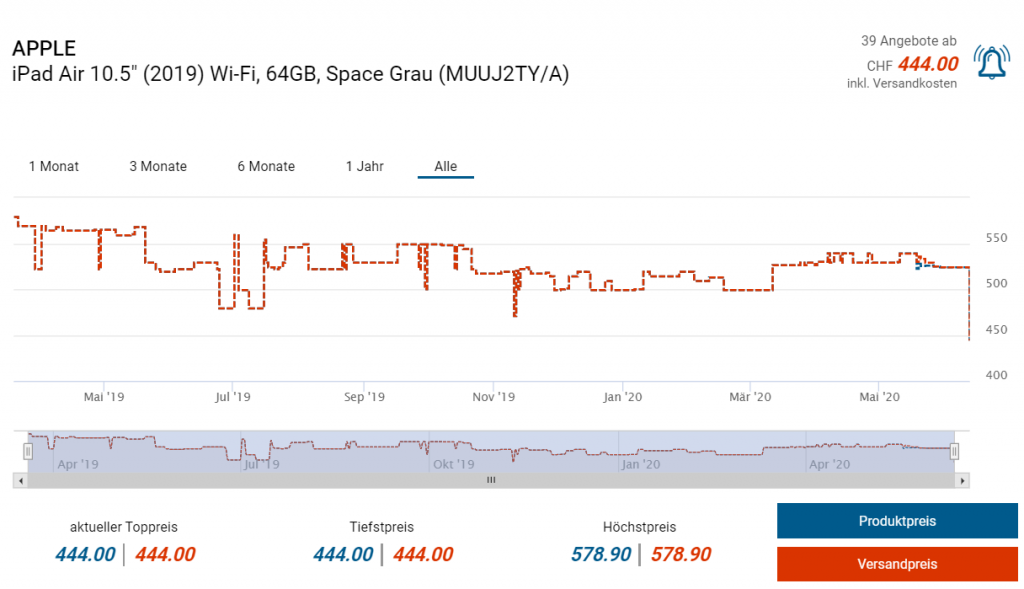Click the navigator scrollbar center grip
Viewport: 1024px width, 589px height.
pos(491,480)
